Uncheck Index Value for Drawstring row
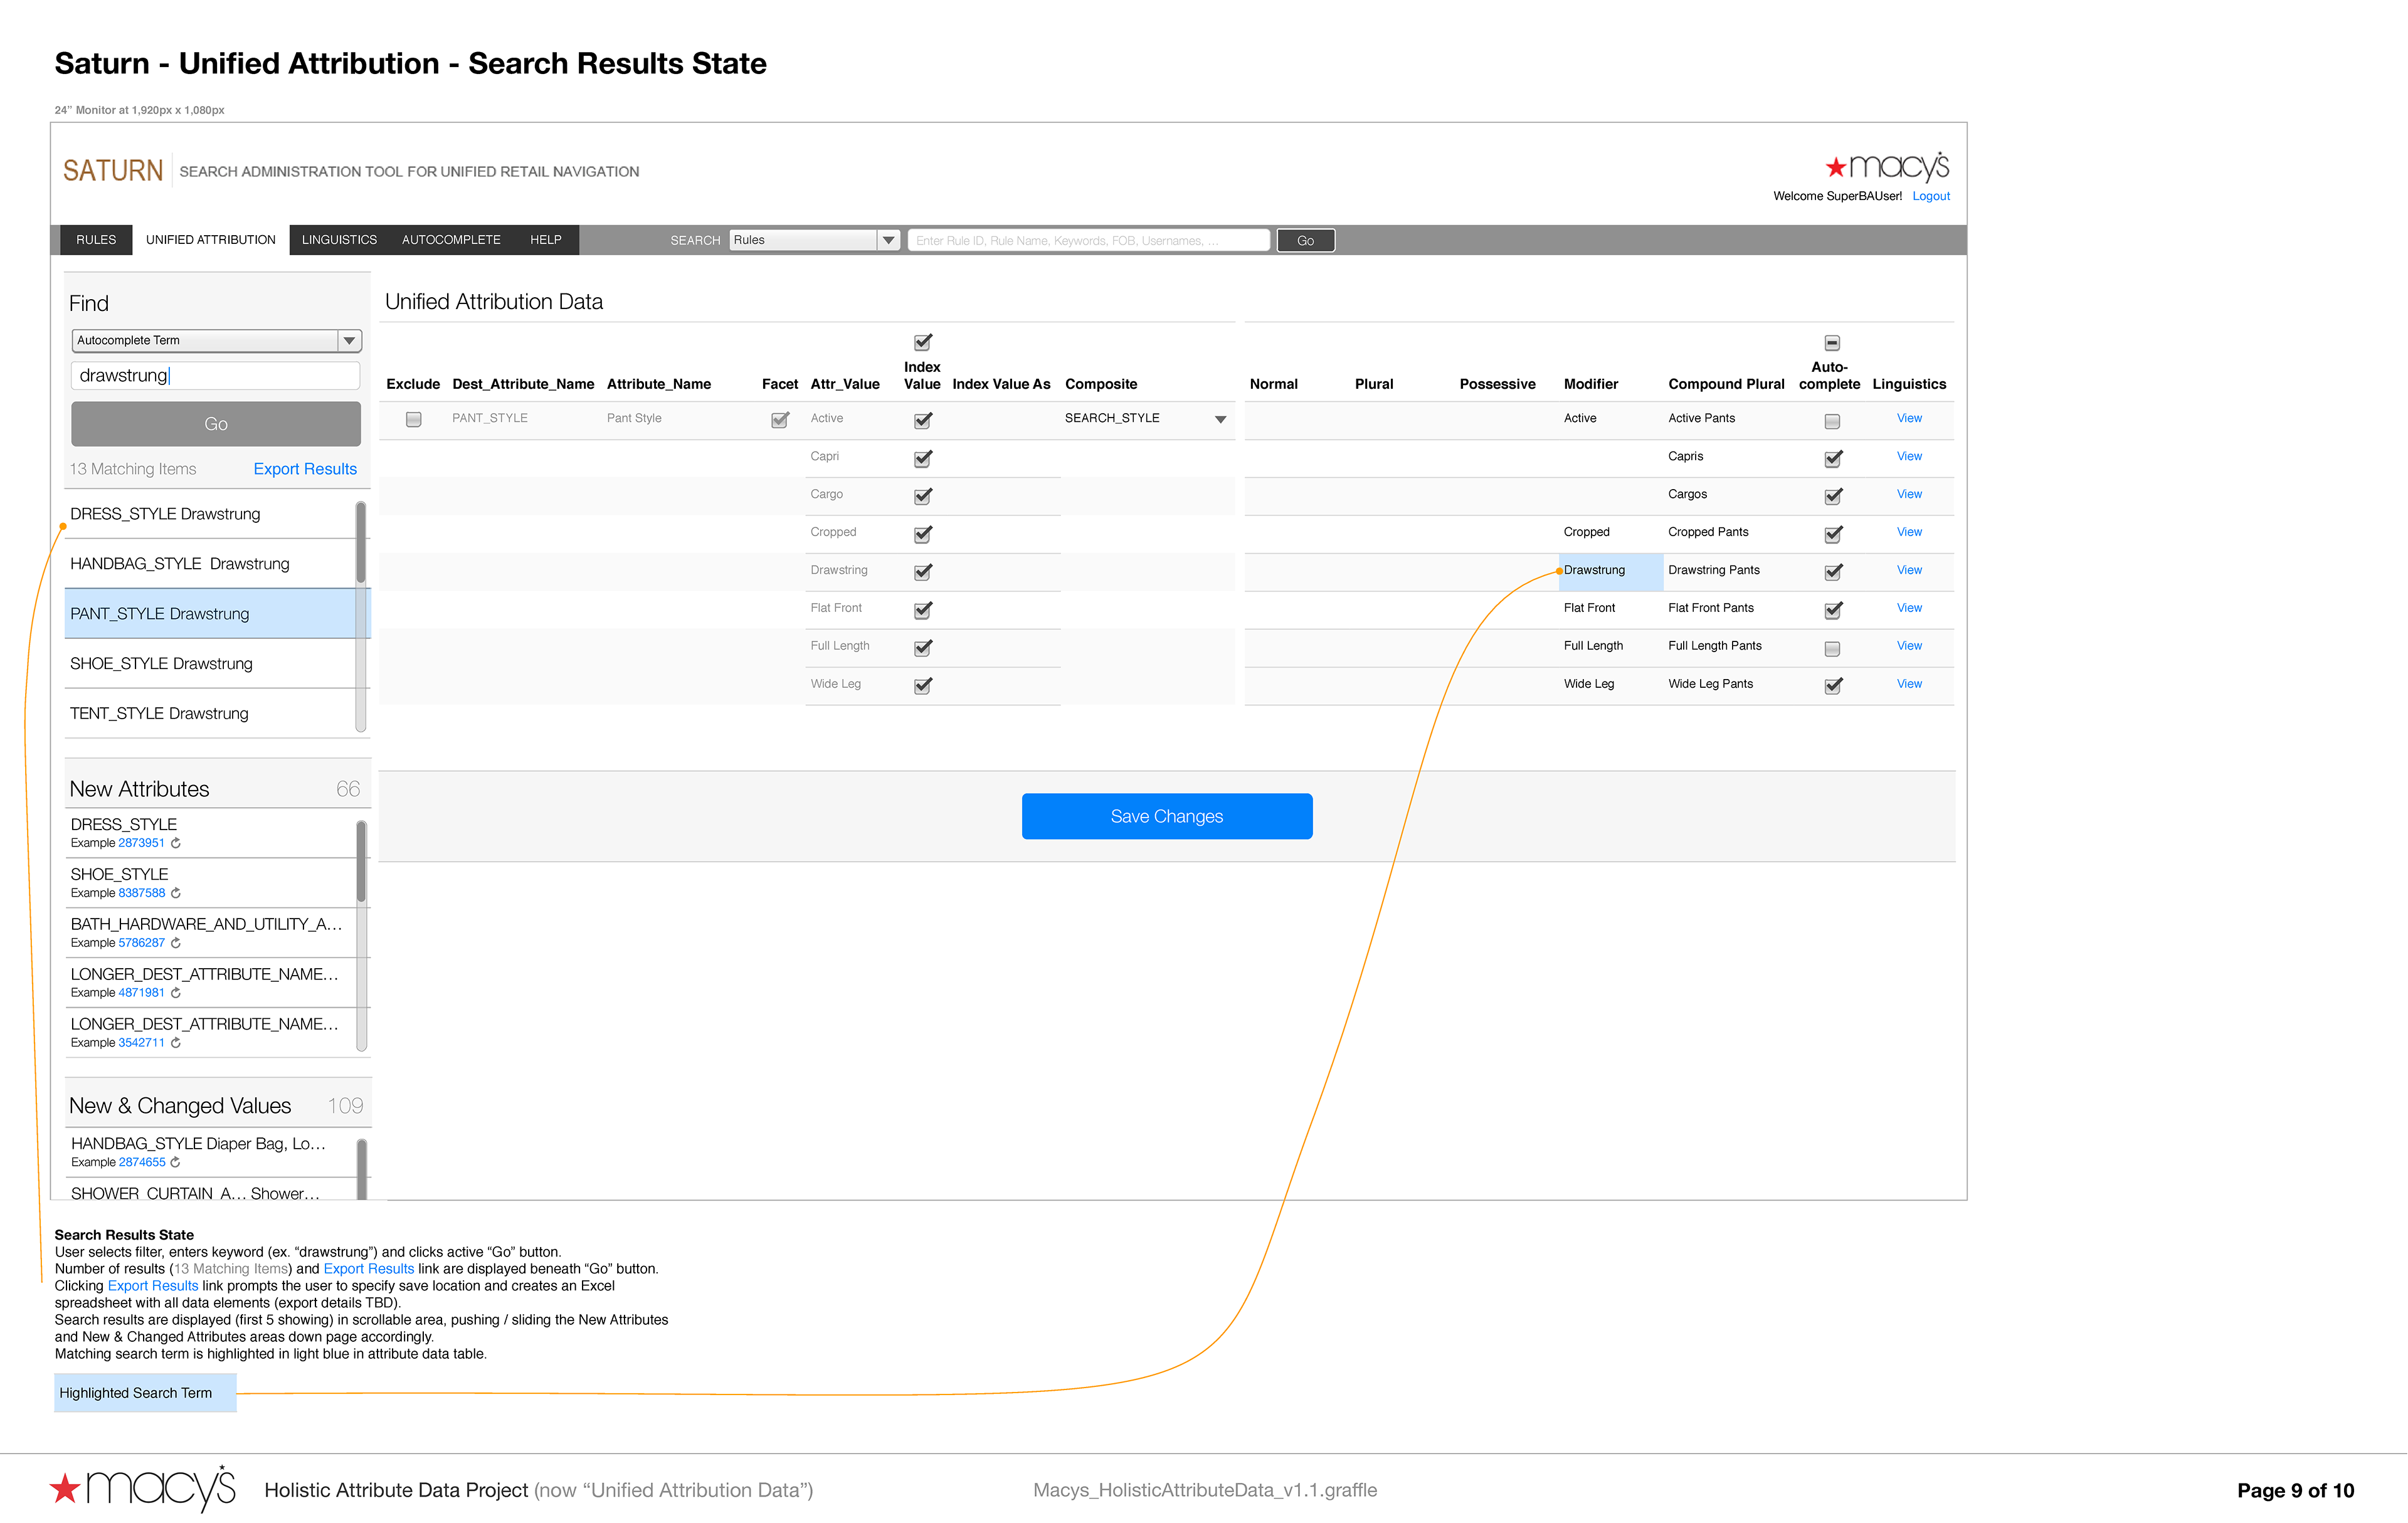This screenshot has width=2408, height=1523. (x=922, y=572)
